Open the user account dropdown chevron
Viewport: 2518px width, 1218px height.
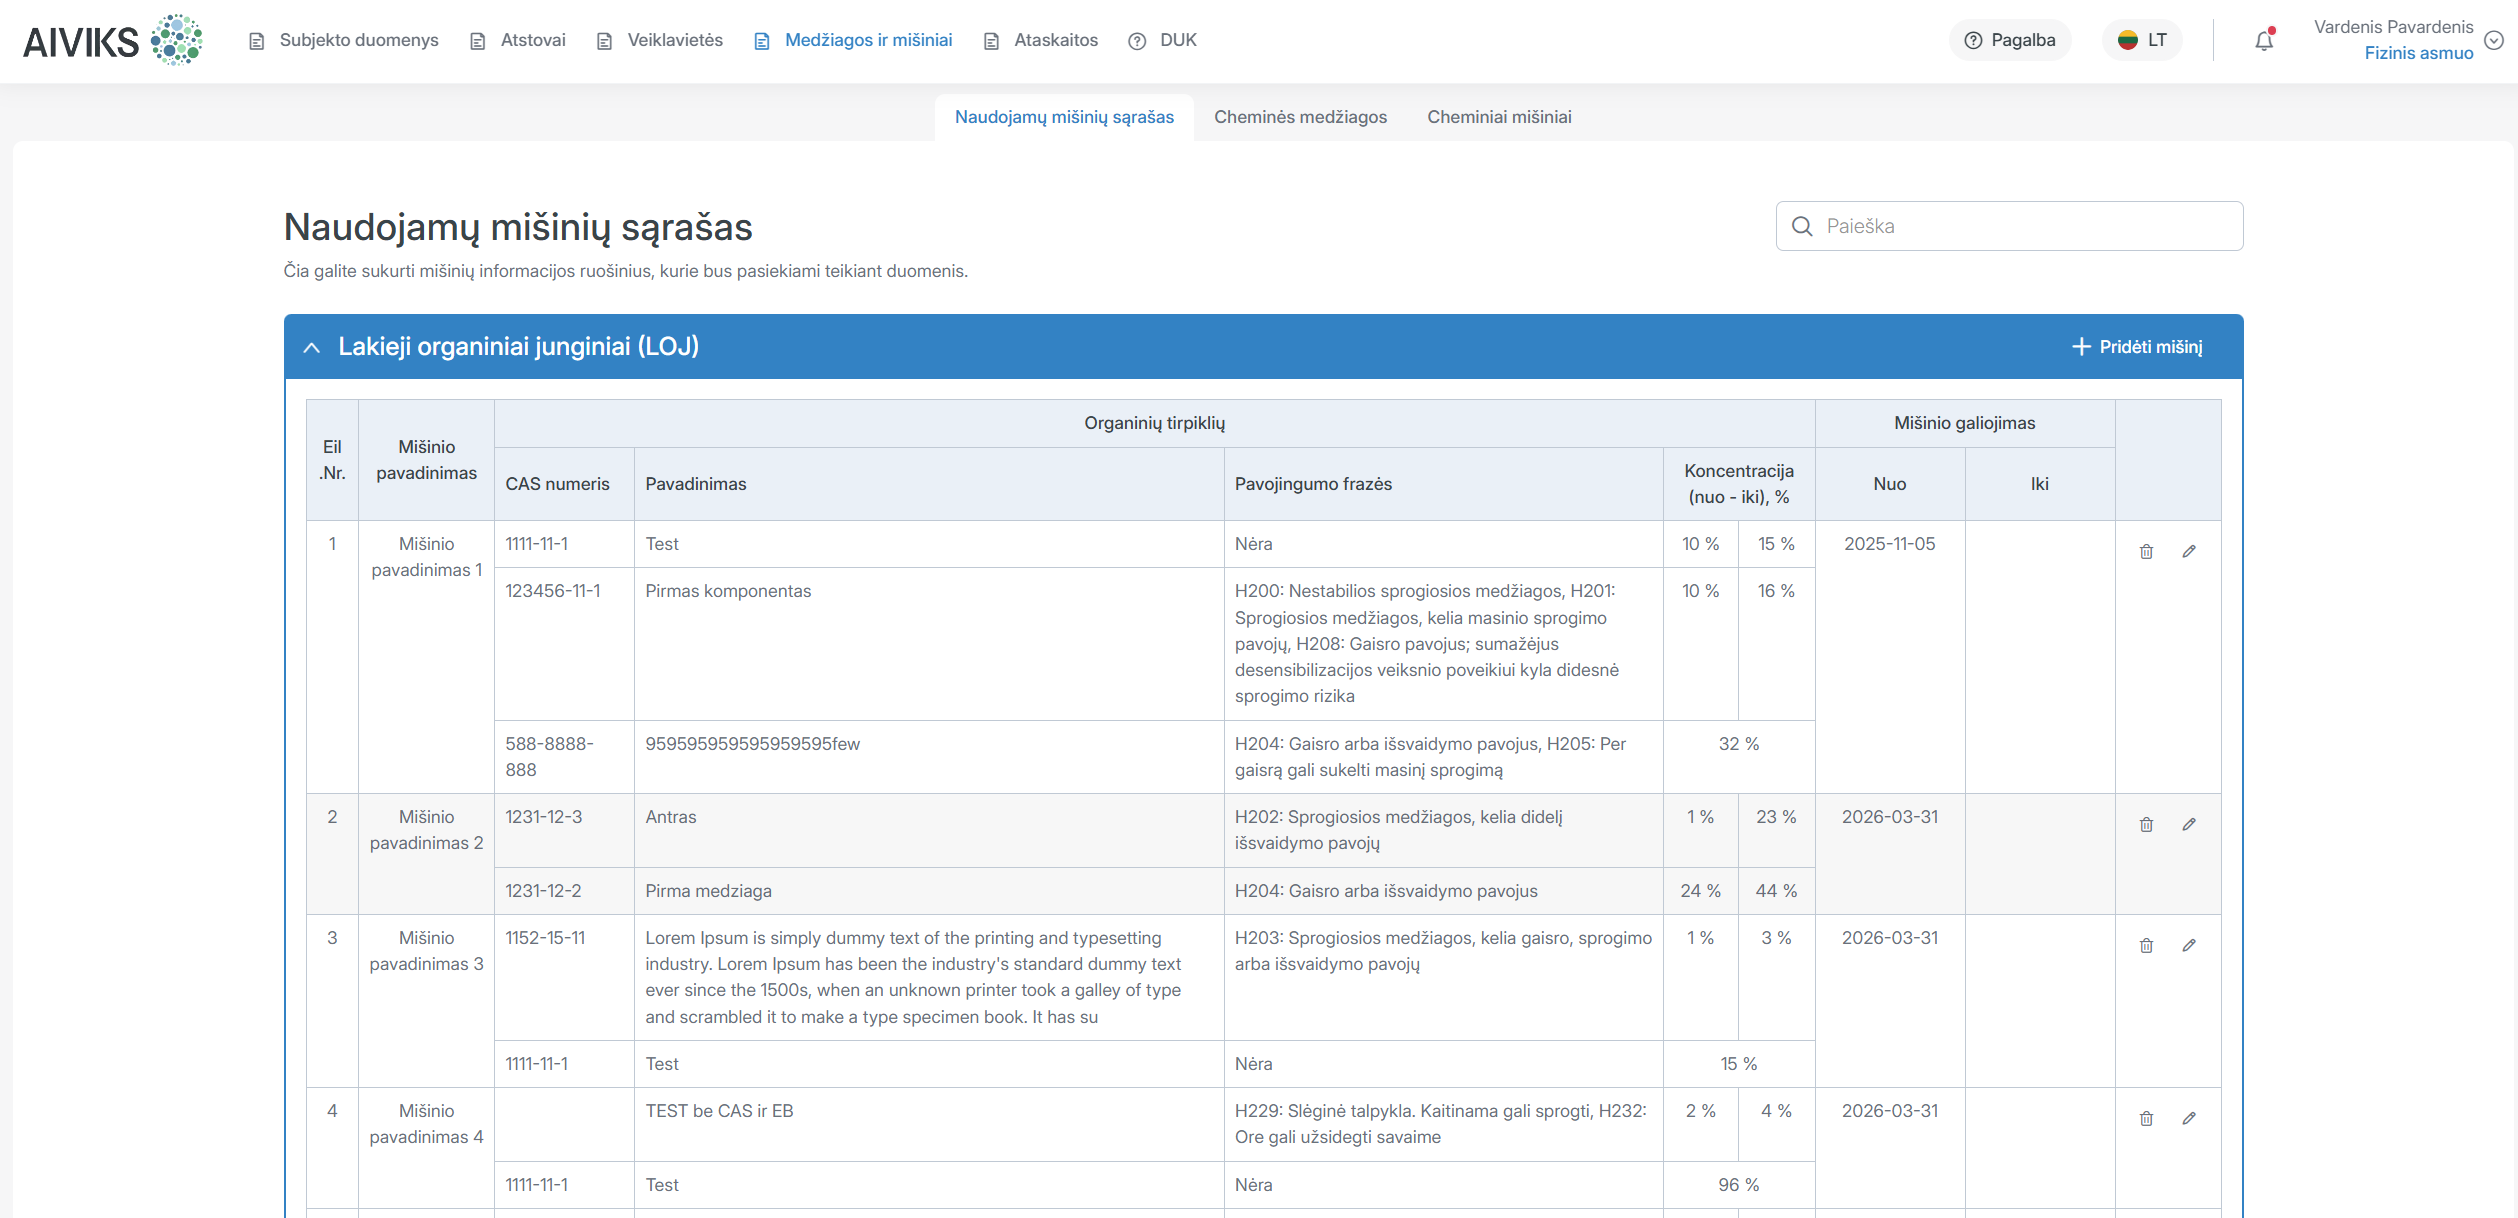2494,40
